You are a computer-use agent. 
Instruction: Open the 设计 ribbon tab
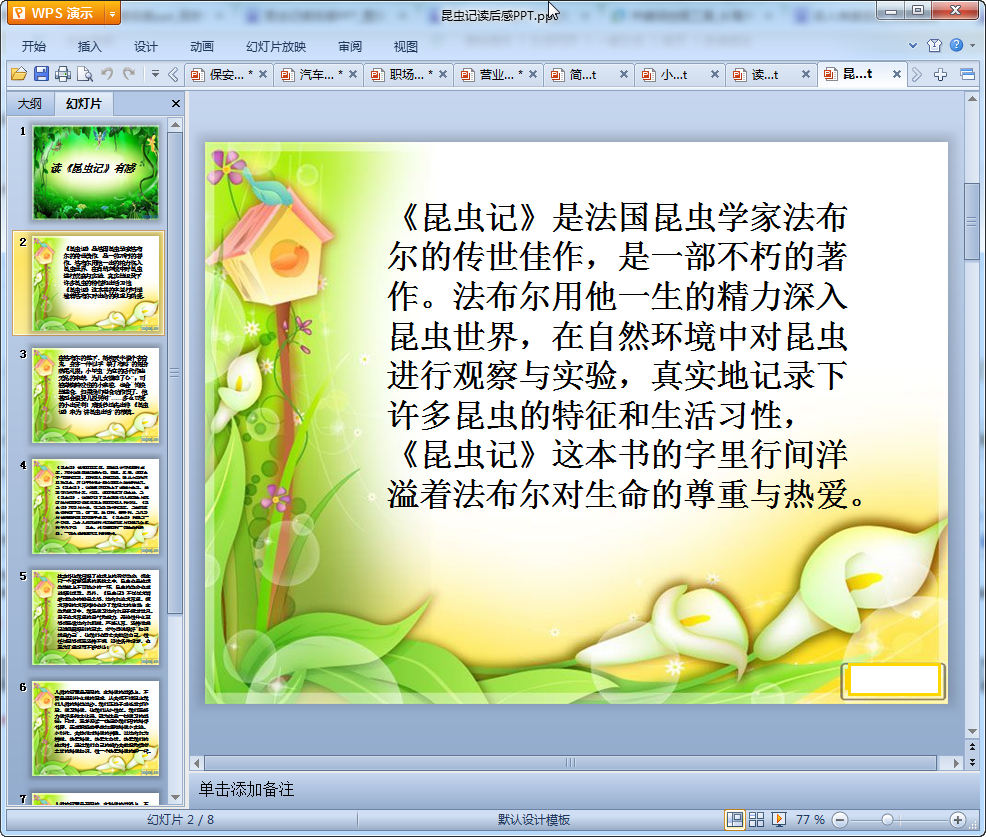pos(145,47)
